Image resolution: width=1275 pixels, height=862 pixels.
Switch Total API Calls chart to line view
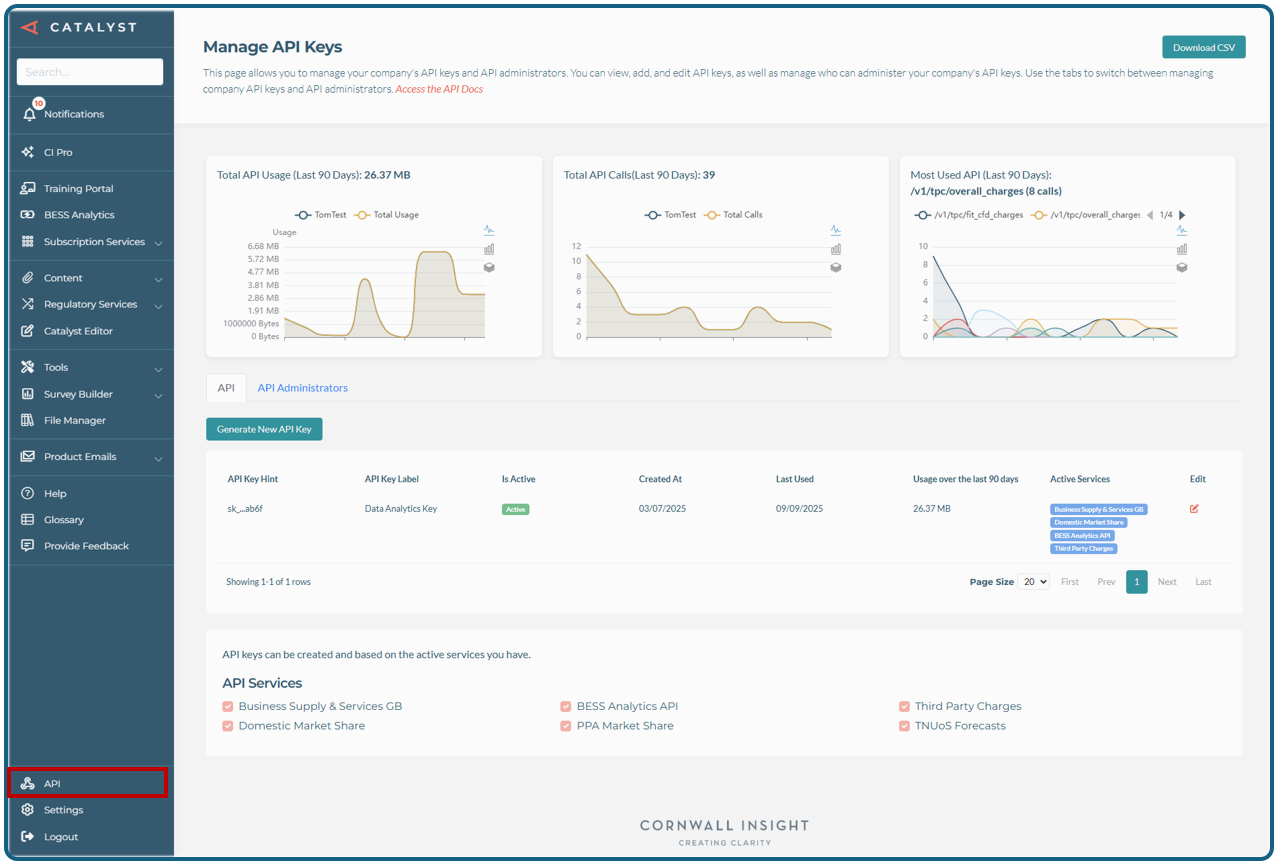pos(836,230)
